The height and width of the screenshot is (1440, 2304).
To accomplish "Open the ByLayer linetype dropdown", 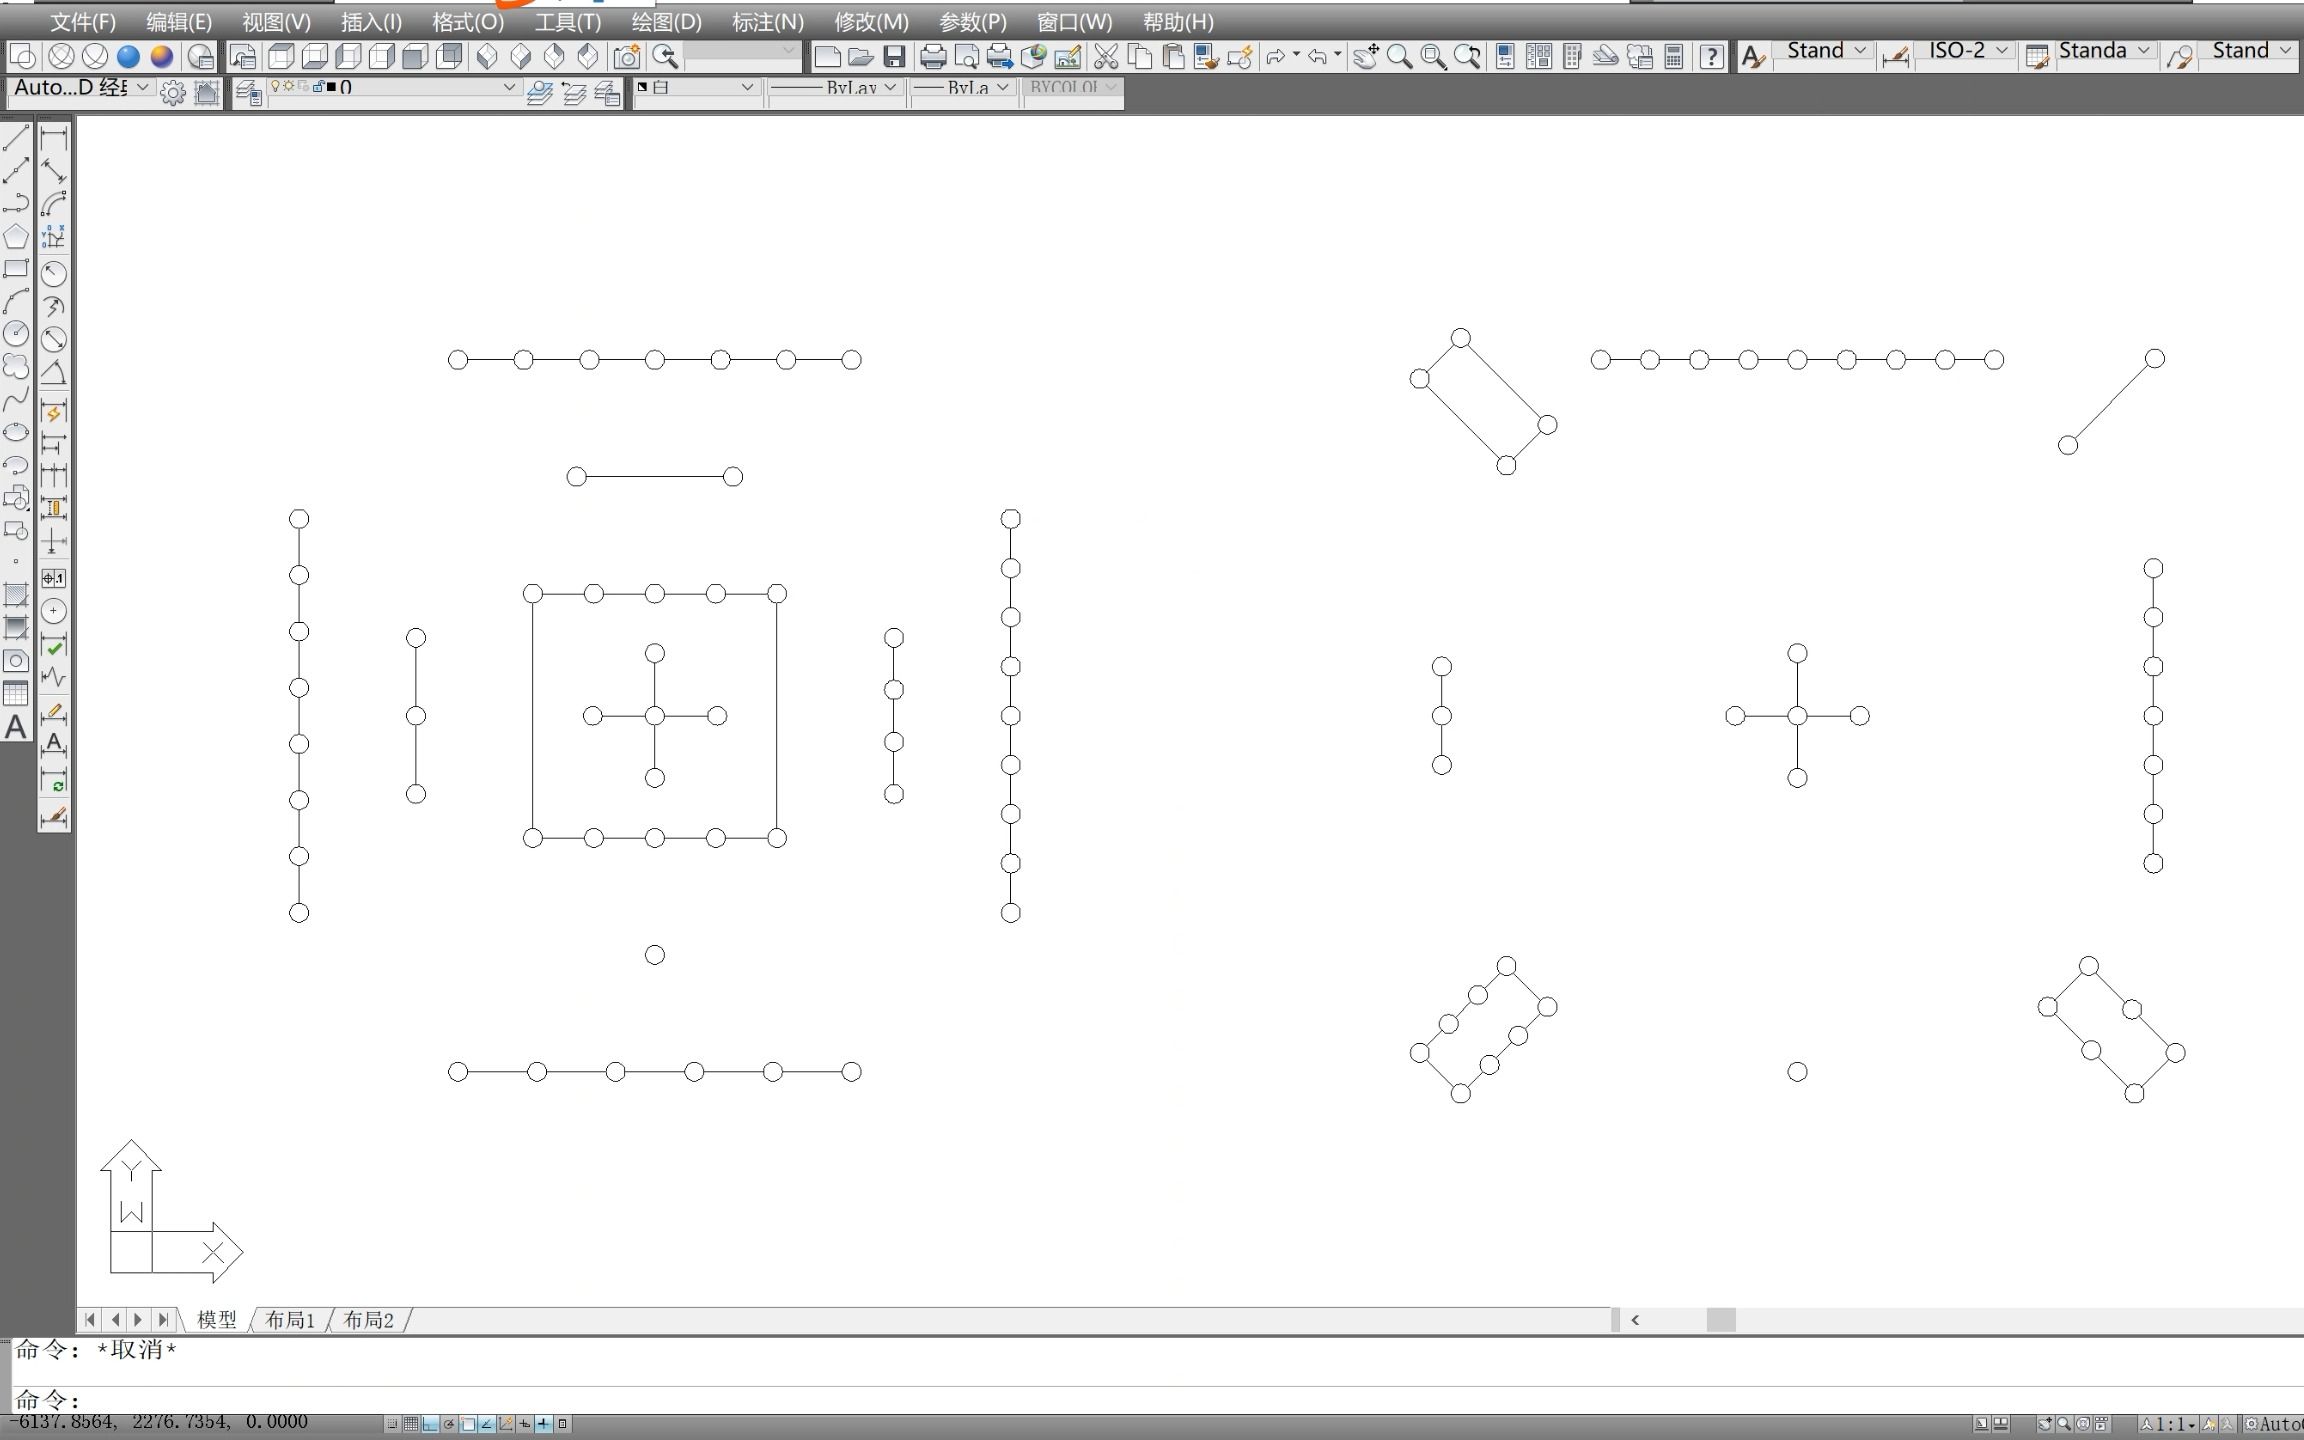I will click(889, 88).
